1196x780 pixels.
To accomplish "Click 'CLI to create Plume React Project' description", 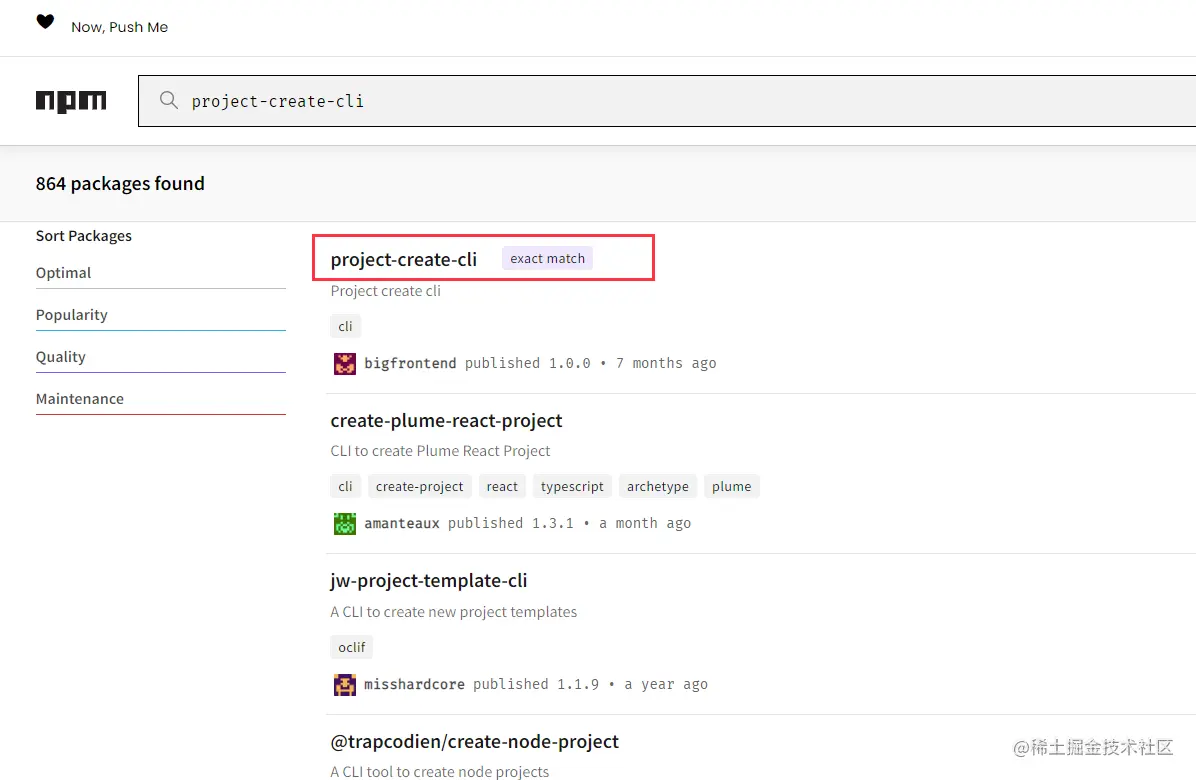I will click(x=440, y=451).
